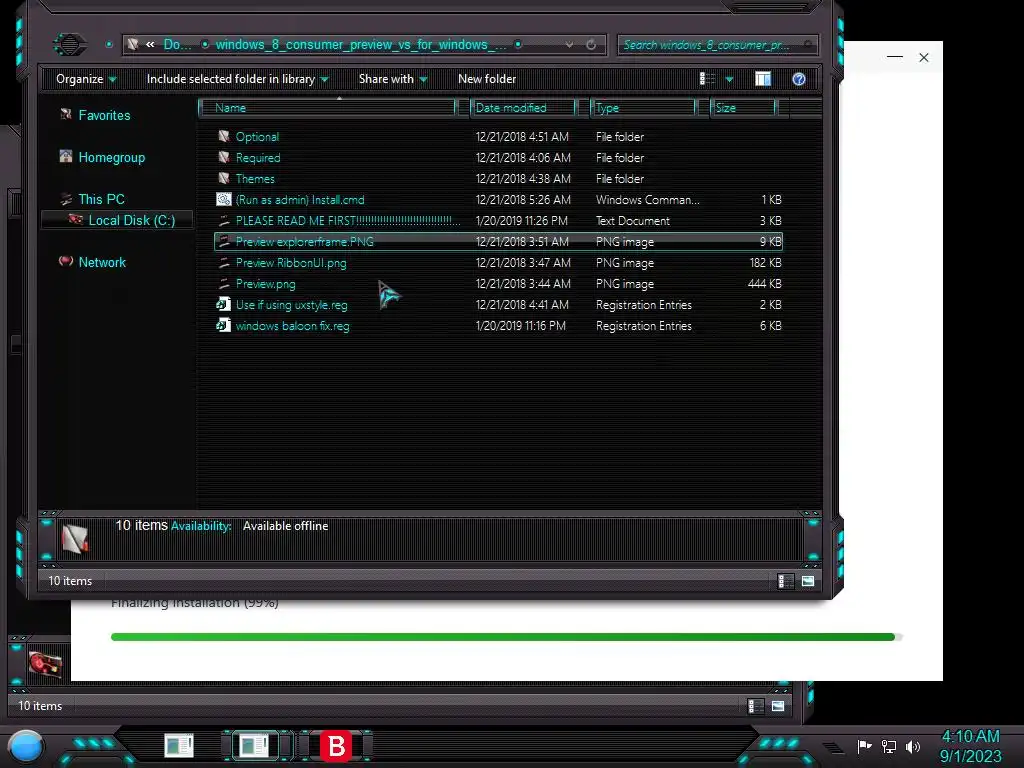Click the round back navigation button
Image resolution: width=1024 pixels, height=768 pixels.
point(70,44)
